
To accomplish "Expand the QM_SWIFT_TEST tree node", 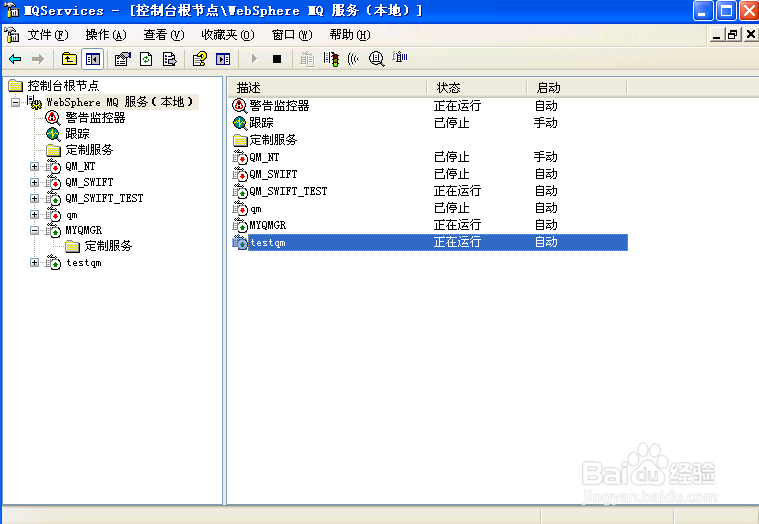I will click(x=34, y=198).
